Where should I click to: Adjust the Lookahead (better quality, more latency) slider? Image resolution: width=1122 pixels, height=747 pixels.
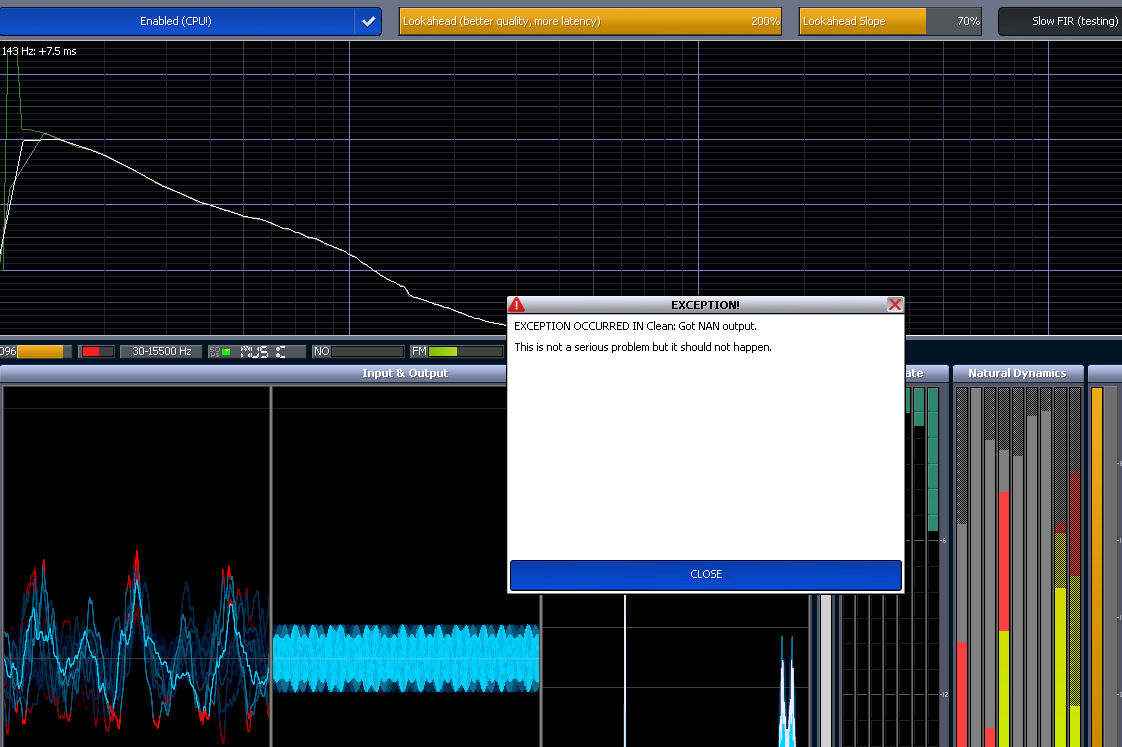pos(590,21)
